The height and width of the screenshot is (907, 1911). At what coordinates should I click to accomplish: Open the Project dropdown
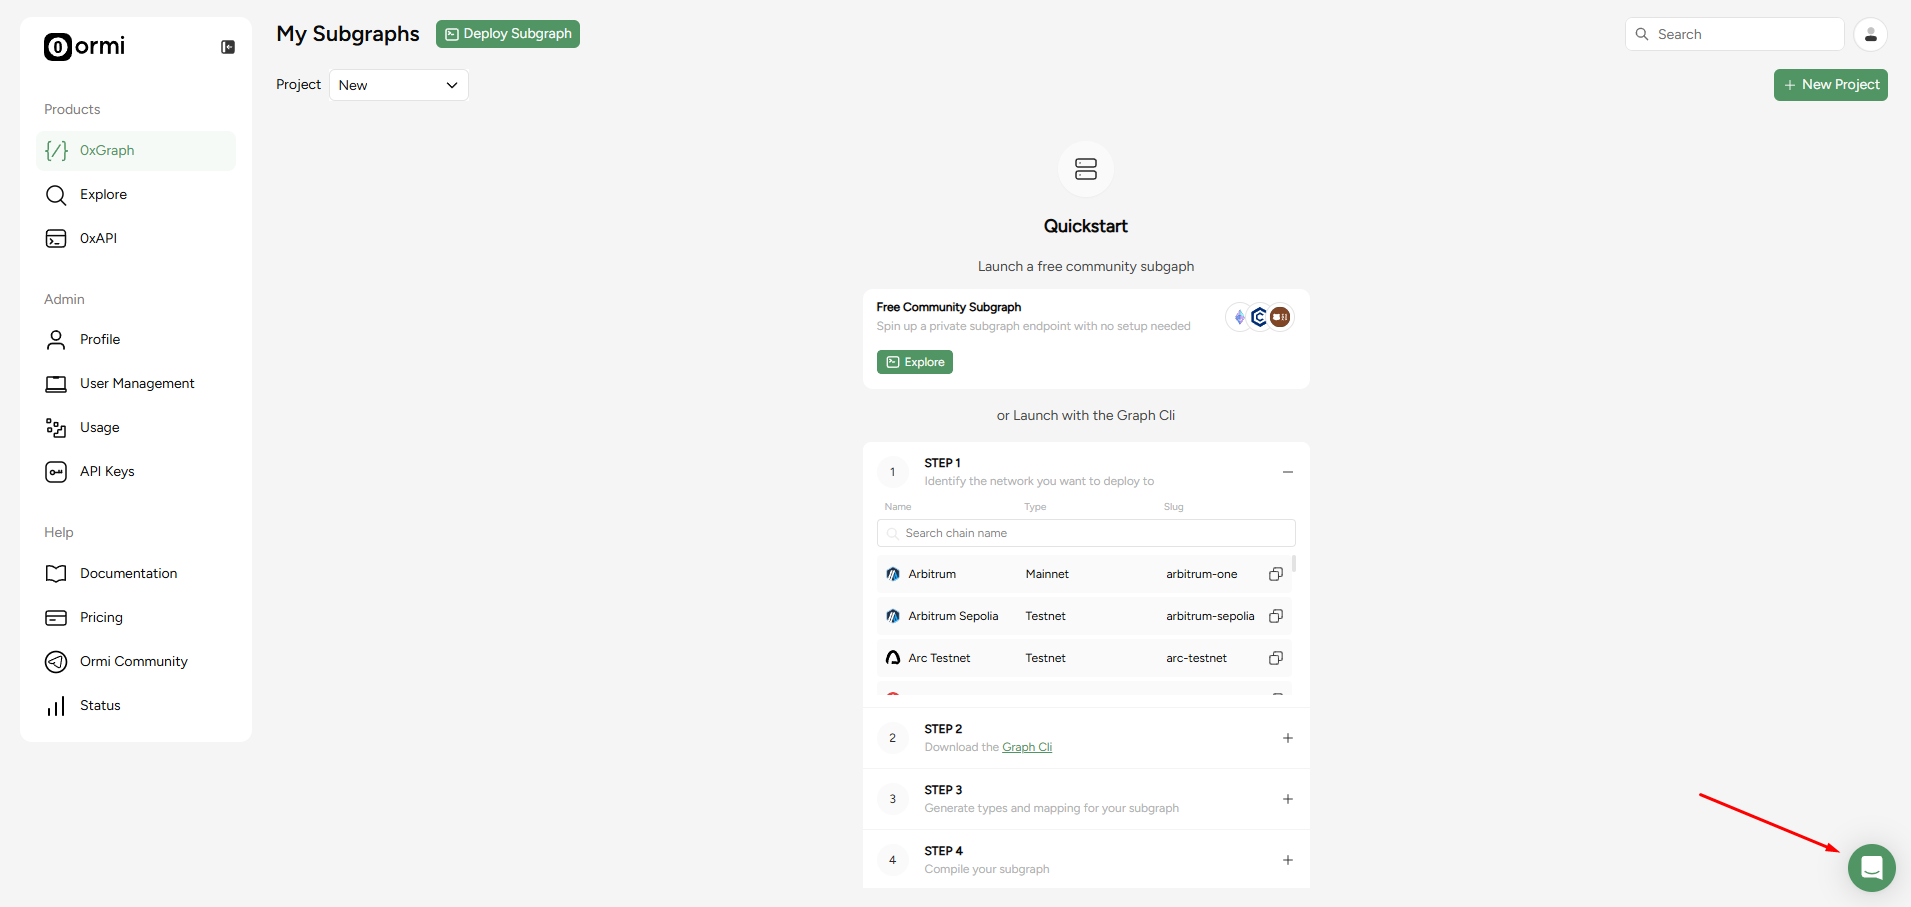[398, 85]
